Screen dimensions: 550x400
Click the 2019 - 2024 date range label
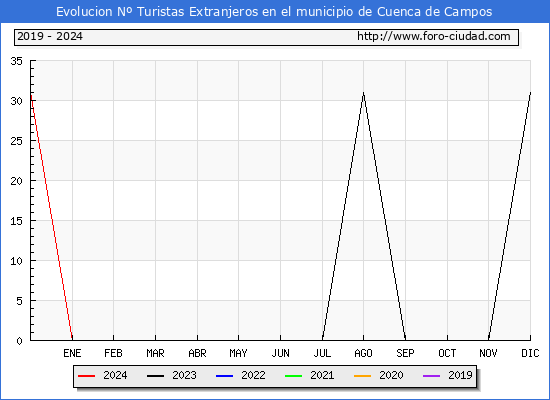point(50,36)
